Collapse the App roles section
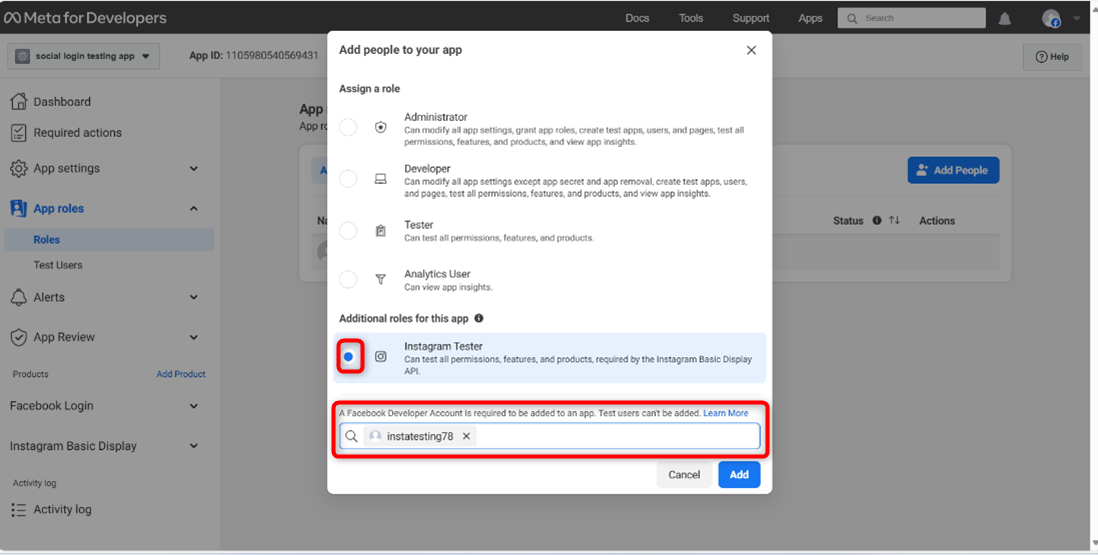The width and height of the screenshot is (1098, 555). click(x=194, y=209)
